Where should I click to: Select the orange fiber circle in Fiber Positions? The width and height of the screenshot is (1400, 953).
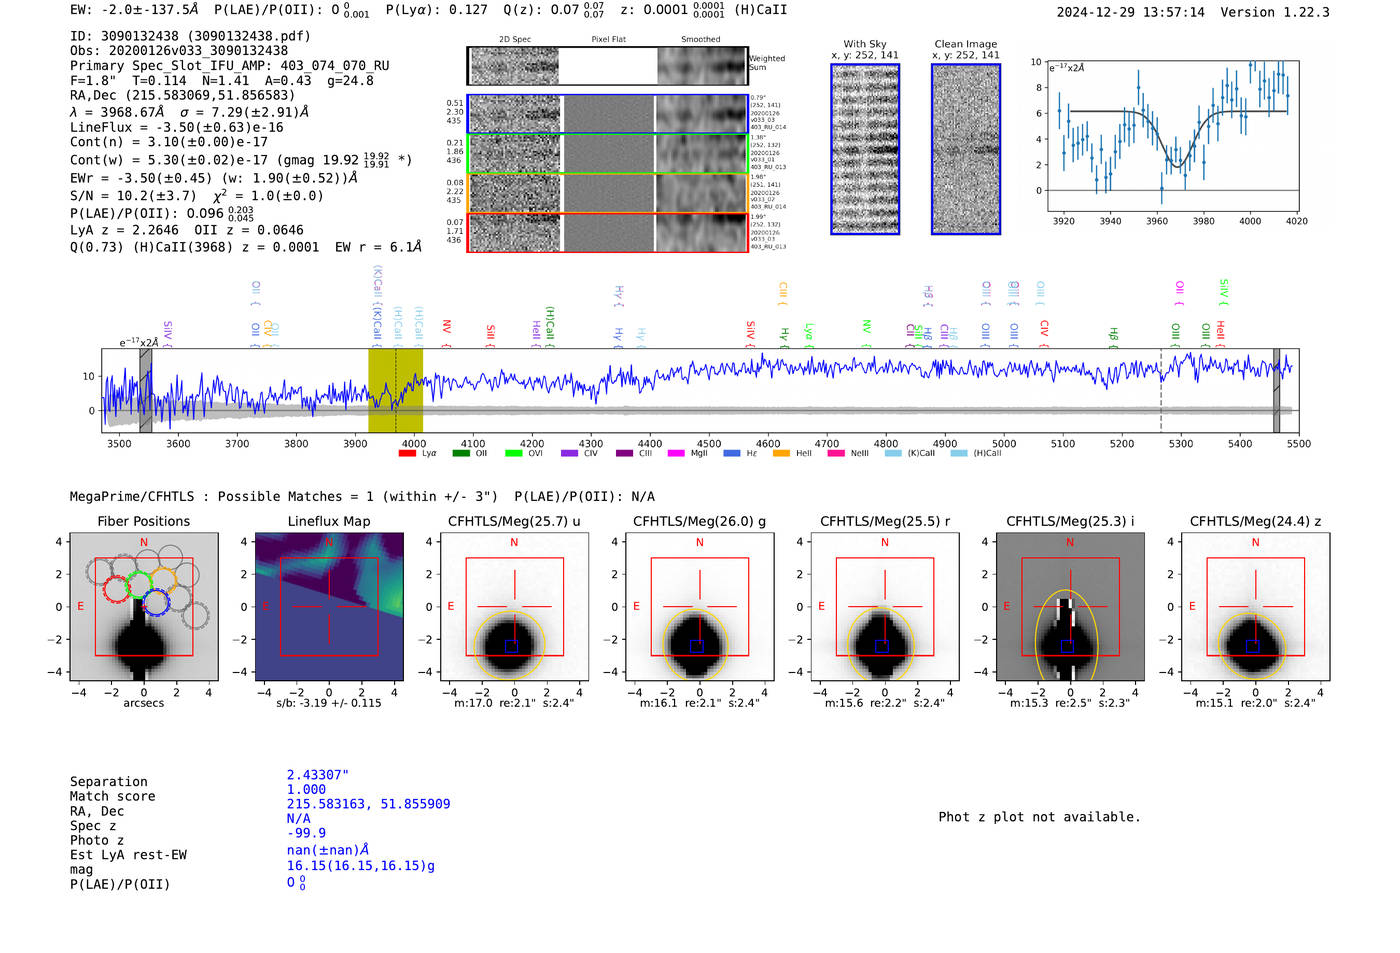pyautogui.click(x=163, y=580)
